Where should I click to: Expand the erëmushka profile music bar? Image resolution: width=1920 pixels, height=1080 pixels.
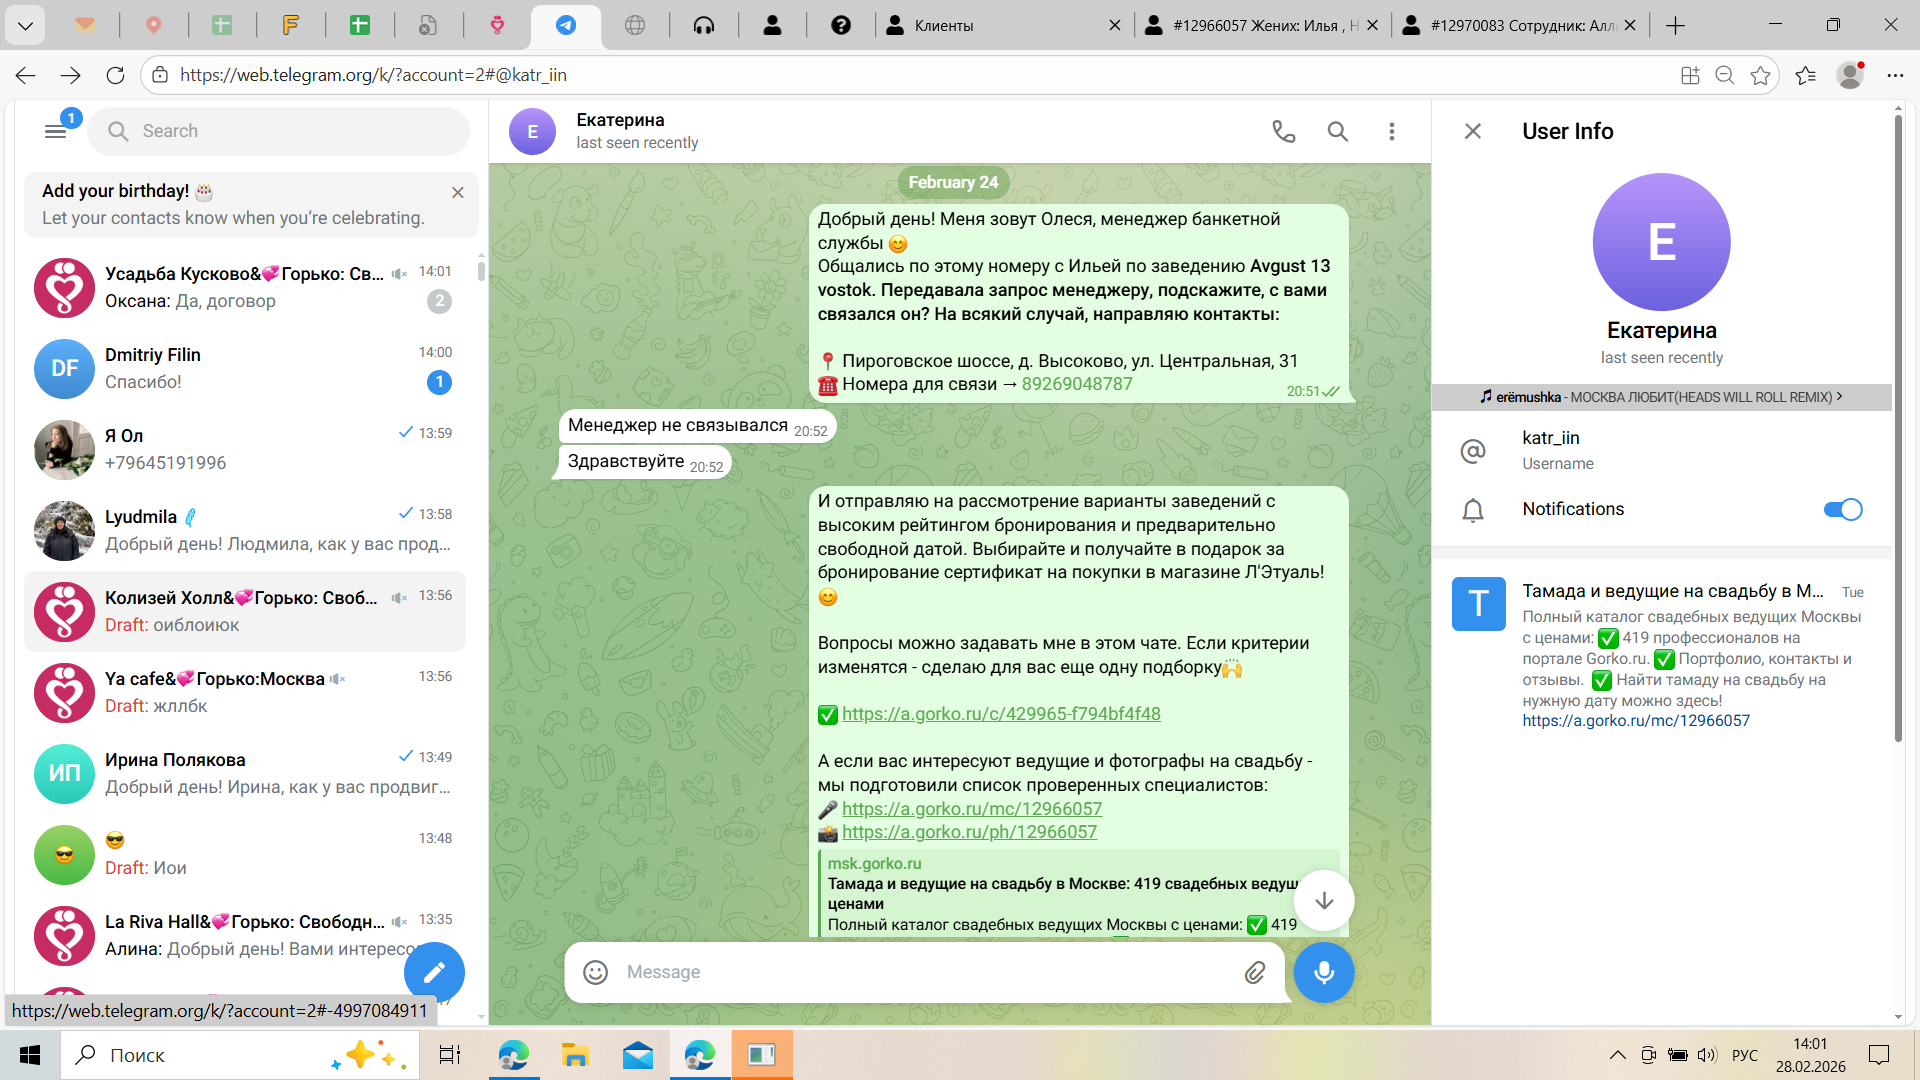[1661, 397]
